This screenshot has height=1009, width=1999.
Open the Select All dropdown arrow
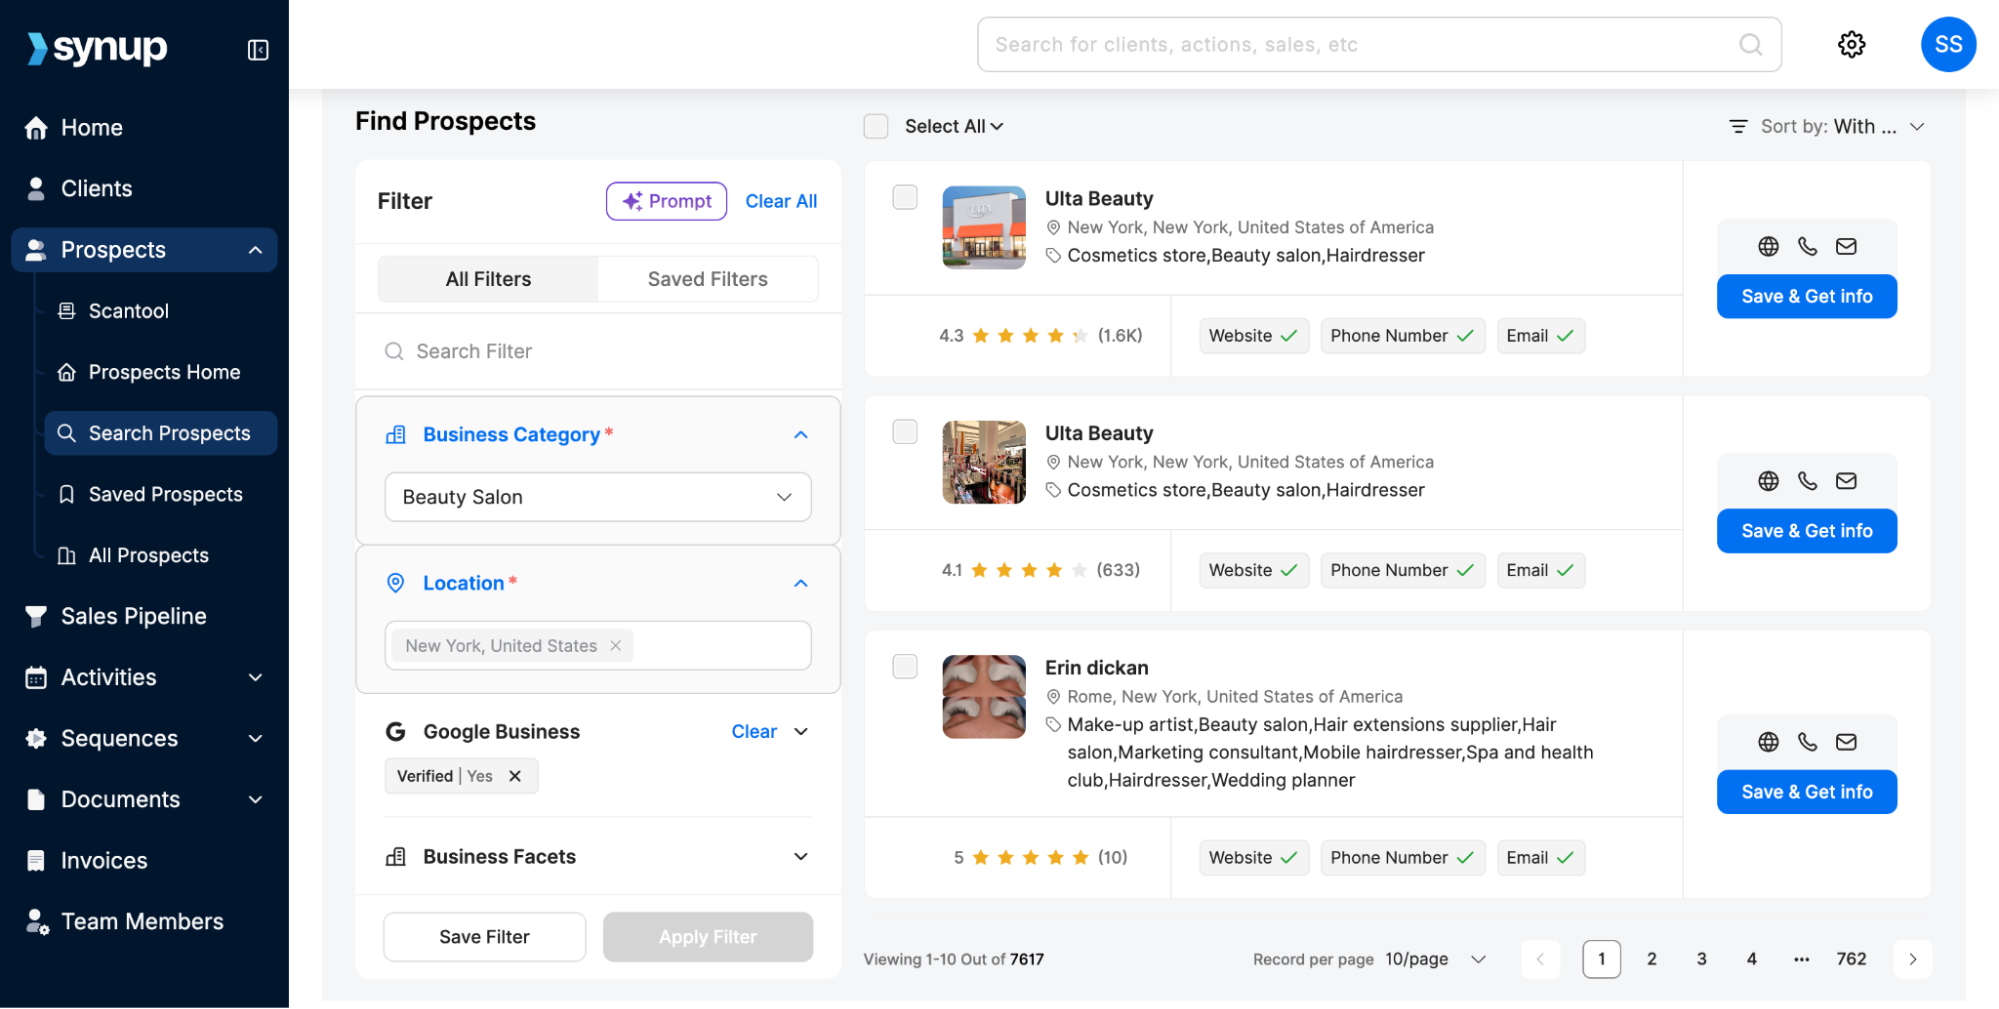[997, 127]
